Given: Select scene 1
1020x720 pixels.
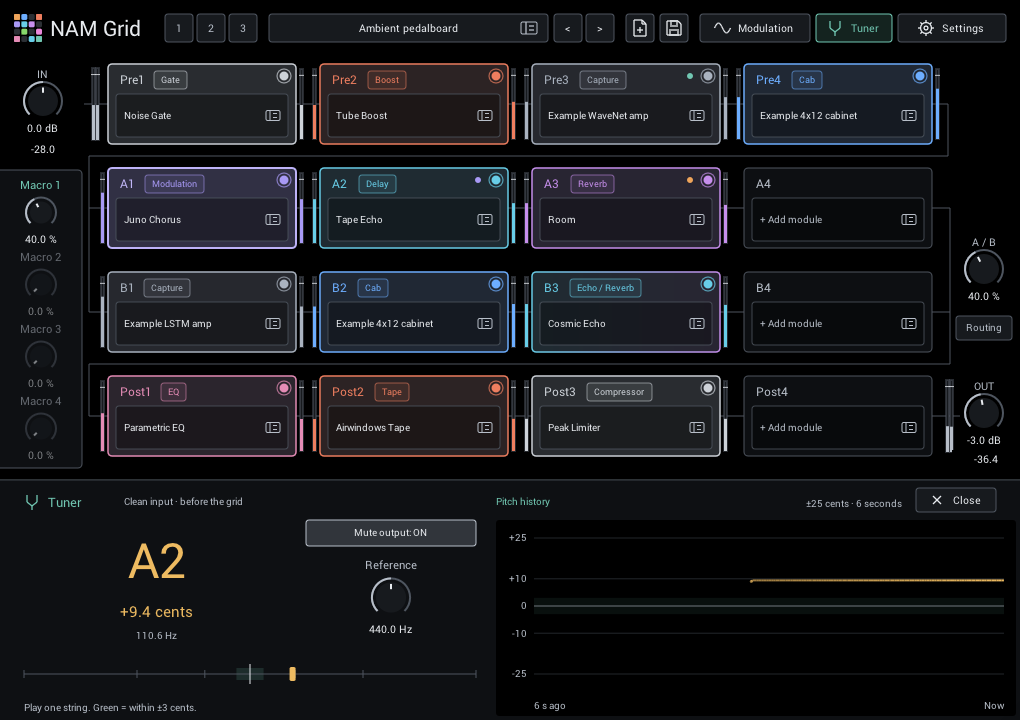Looking at the screenshot, I should [x=179, y=29].
